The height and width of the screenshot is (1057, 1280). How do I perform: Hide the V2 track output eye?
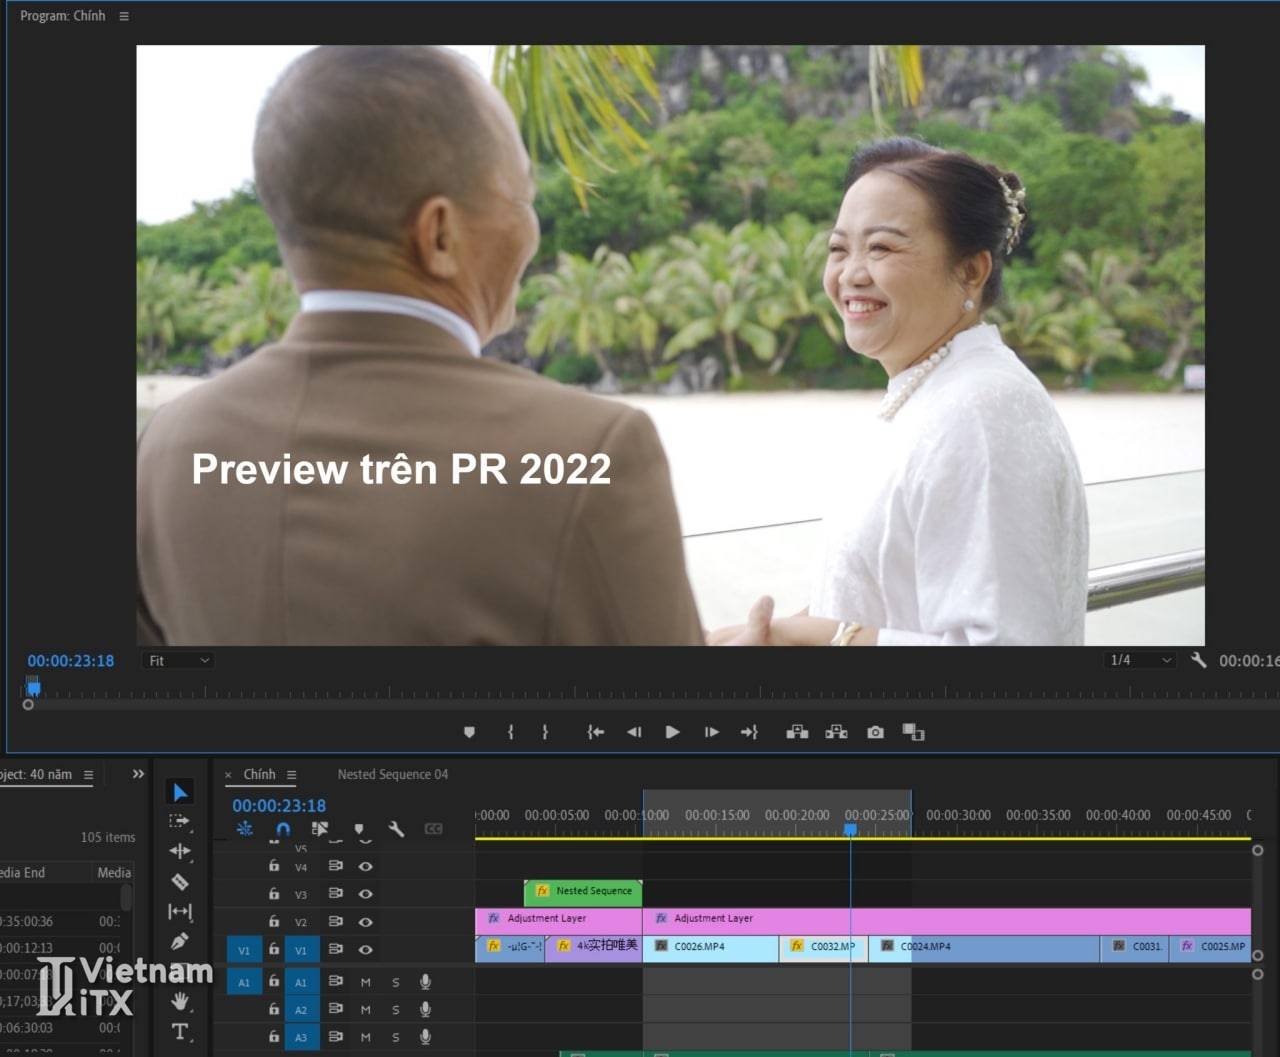pos(366,921)
